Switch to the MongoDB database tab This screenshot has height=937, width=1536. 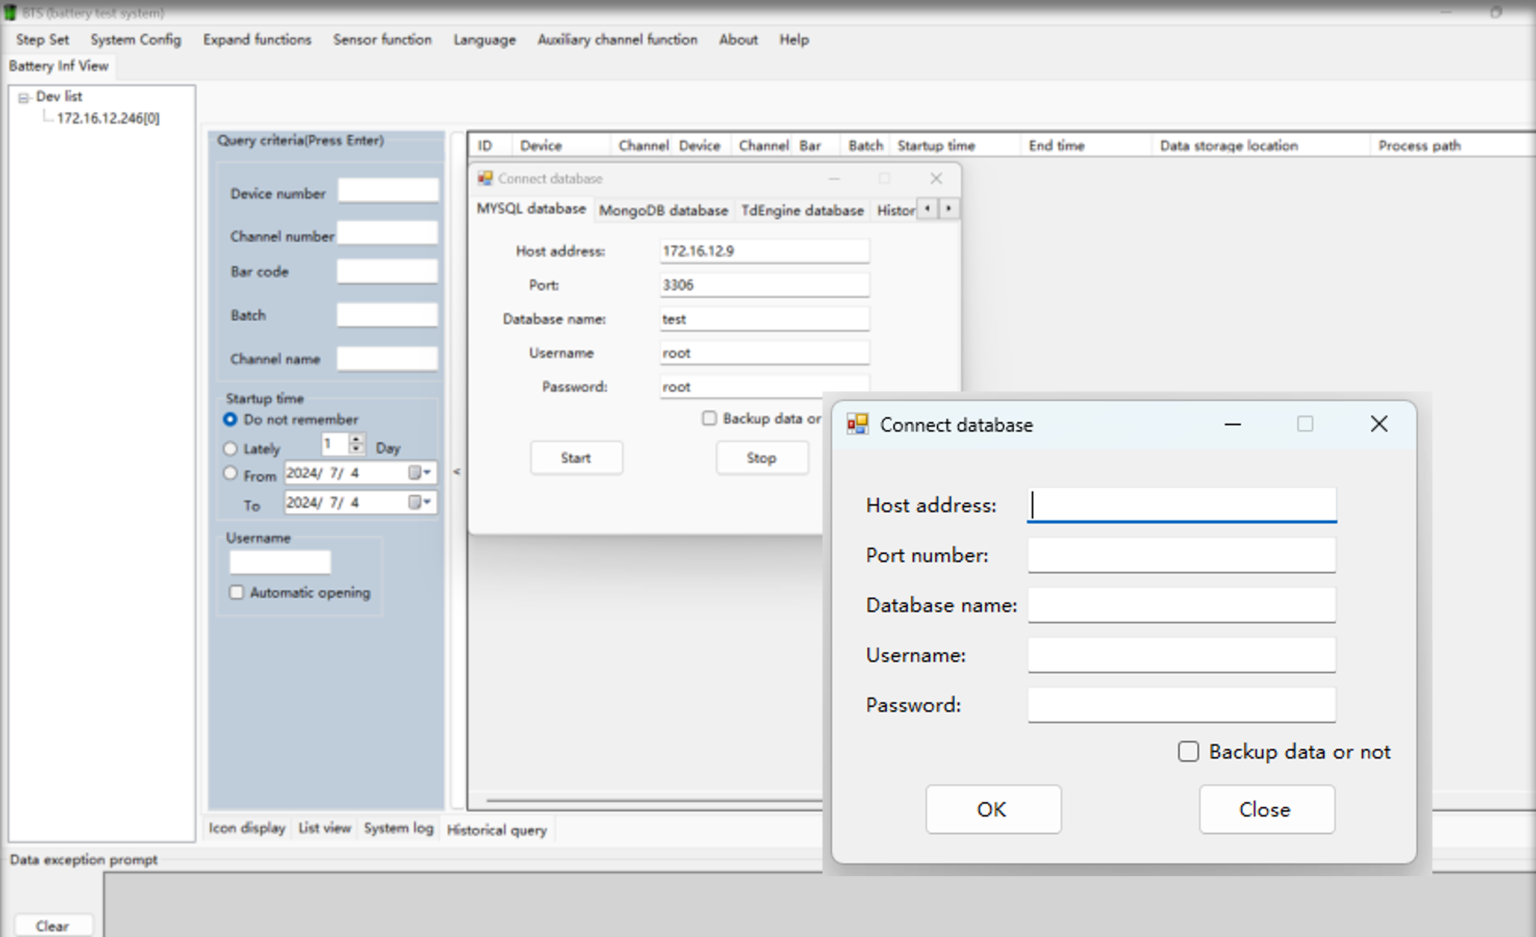(x=664, y=210)
